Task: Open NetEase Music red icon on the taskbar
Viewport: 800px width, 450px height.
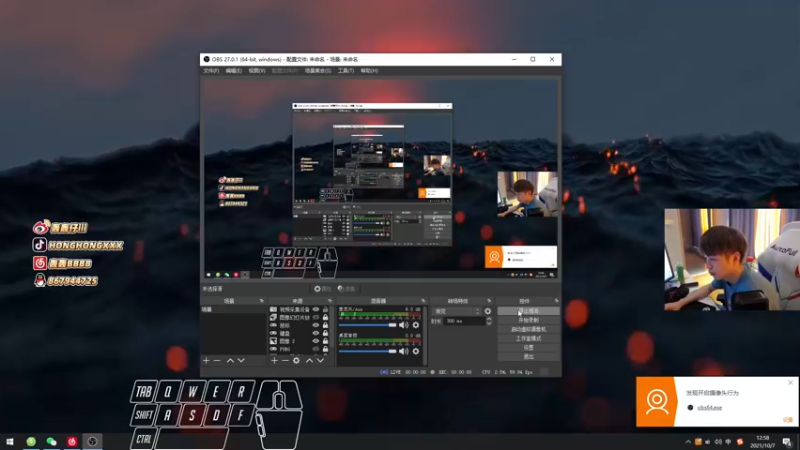Action: click(72, 441)
